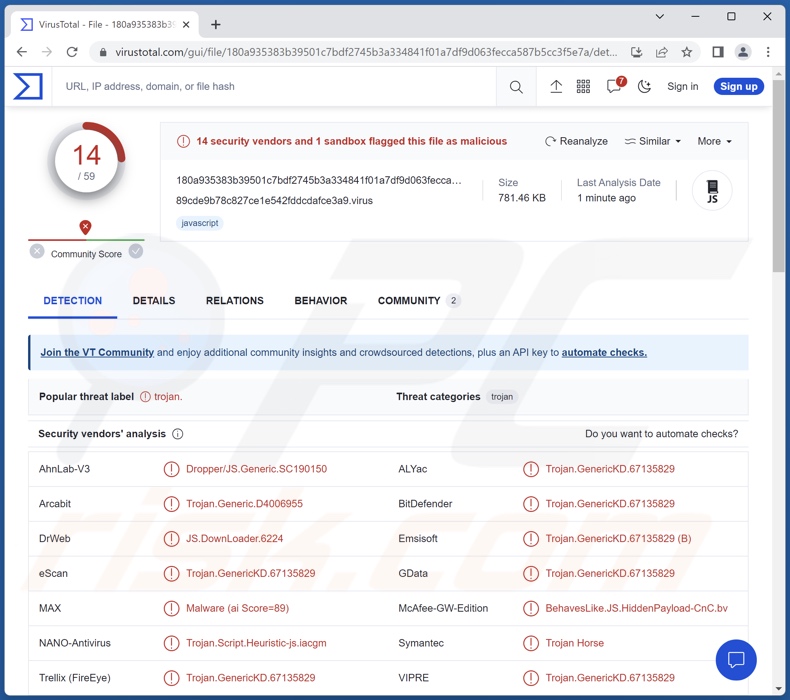Bookmark this page with star icon
The image size is (790, 700).
click(686, 52)
